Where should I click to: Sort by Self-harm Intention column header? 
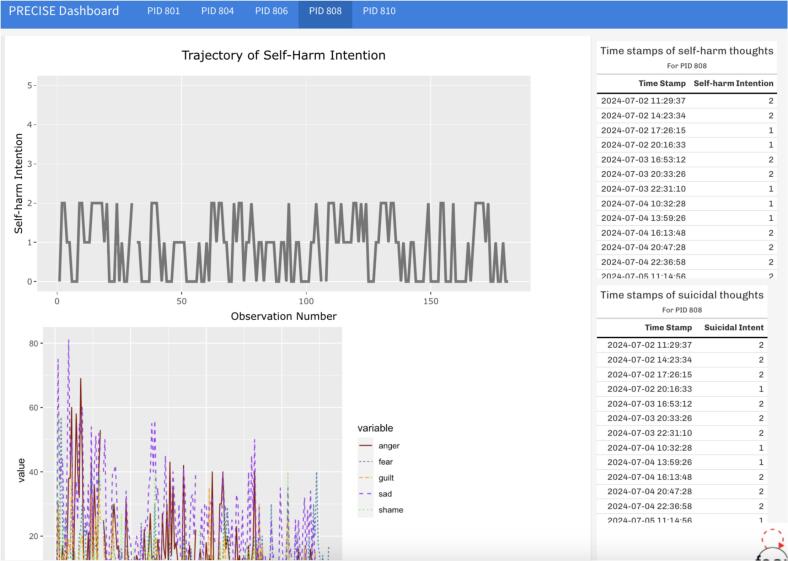tap(733, 83)
